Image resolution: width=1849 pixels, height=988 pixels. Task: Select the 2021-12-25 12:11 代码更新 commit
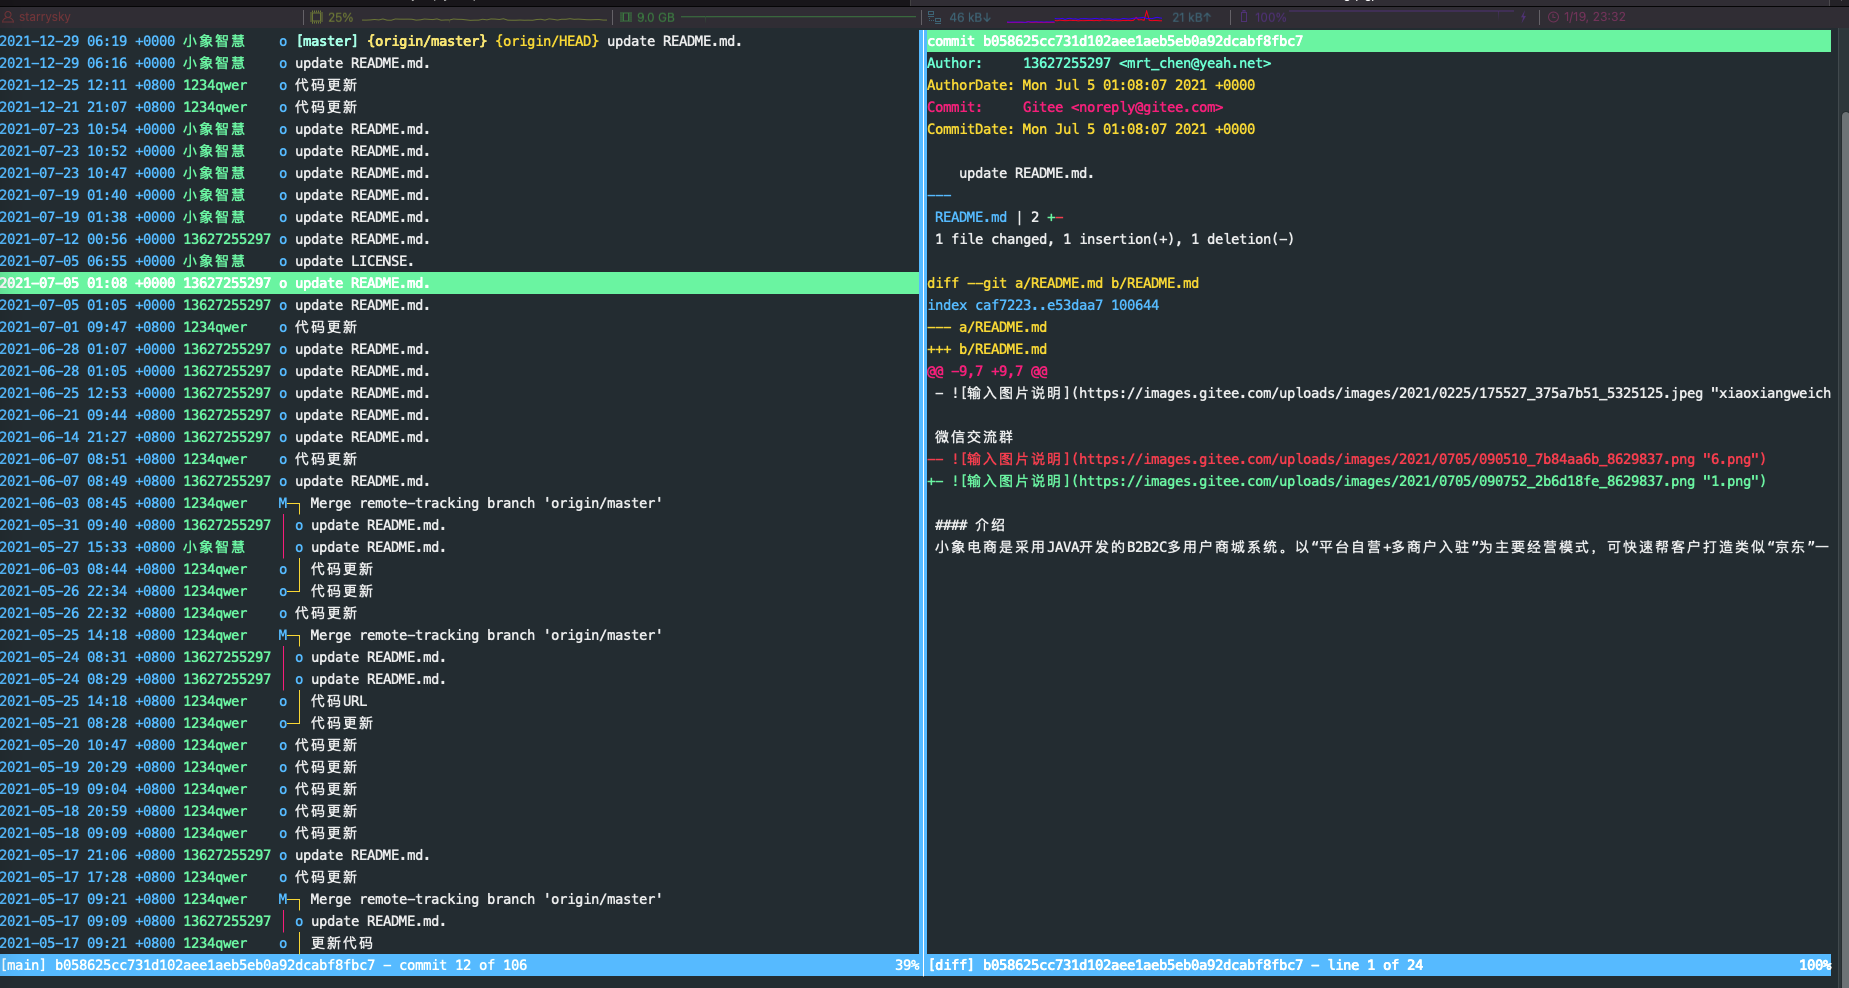click(459, 85)
